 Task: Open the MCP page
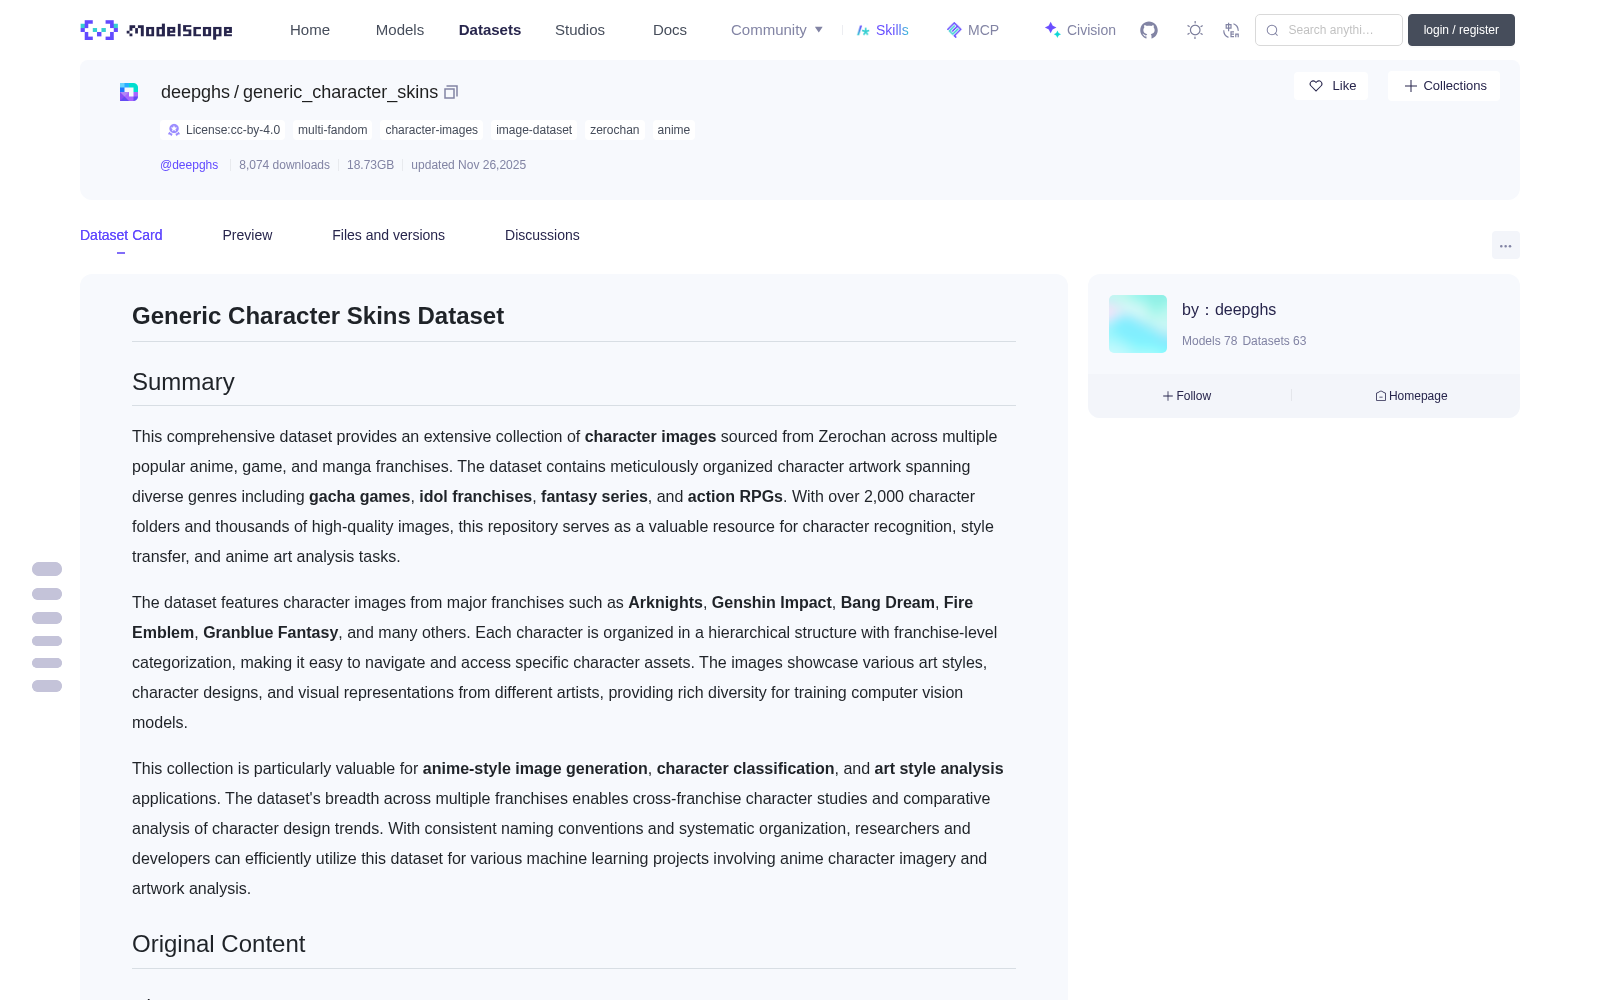click(973, 30)
